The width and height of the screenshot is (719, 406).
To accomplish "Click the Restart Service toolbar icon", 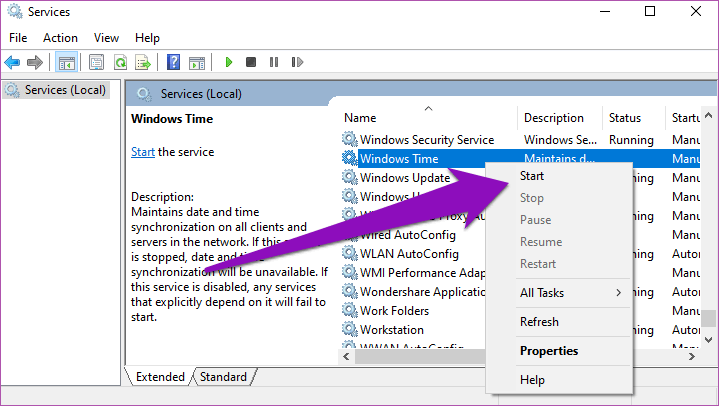I will point(297,62).
